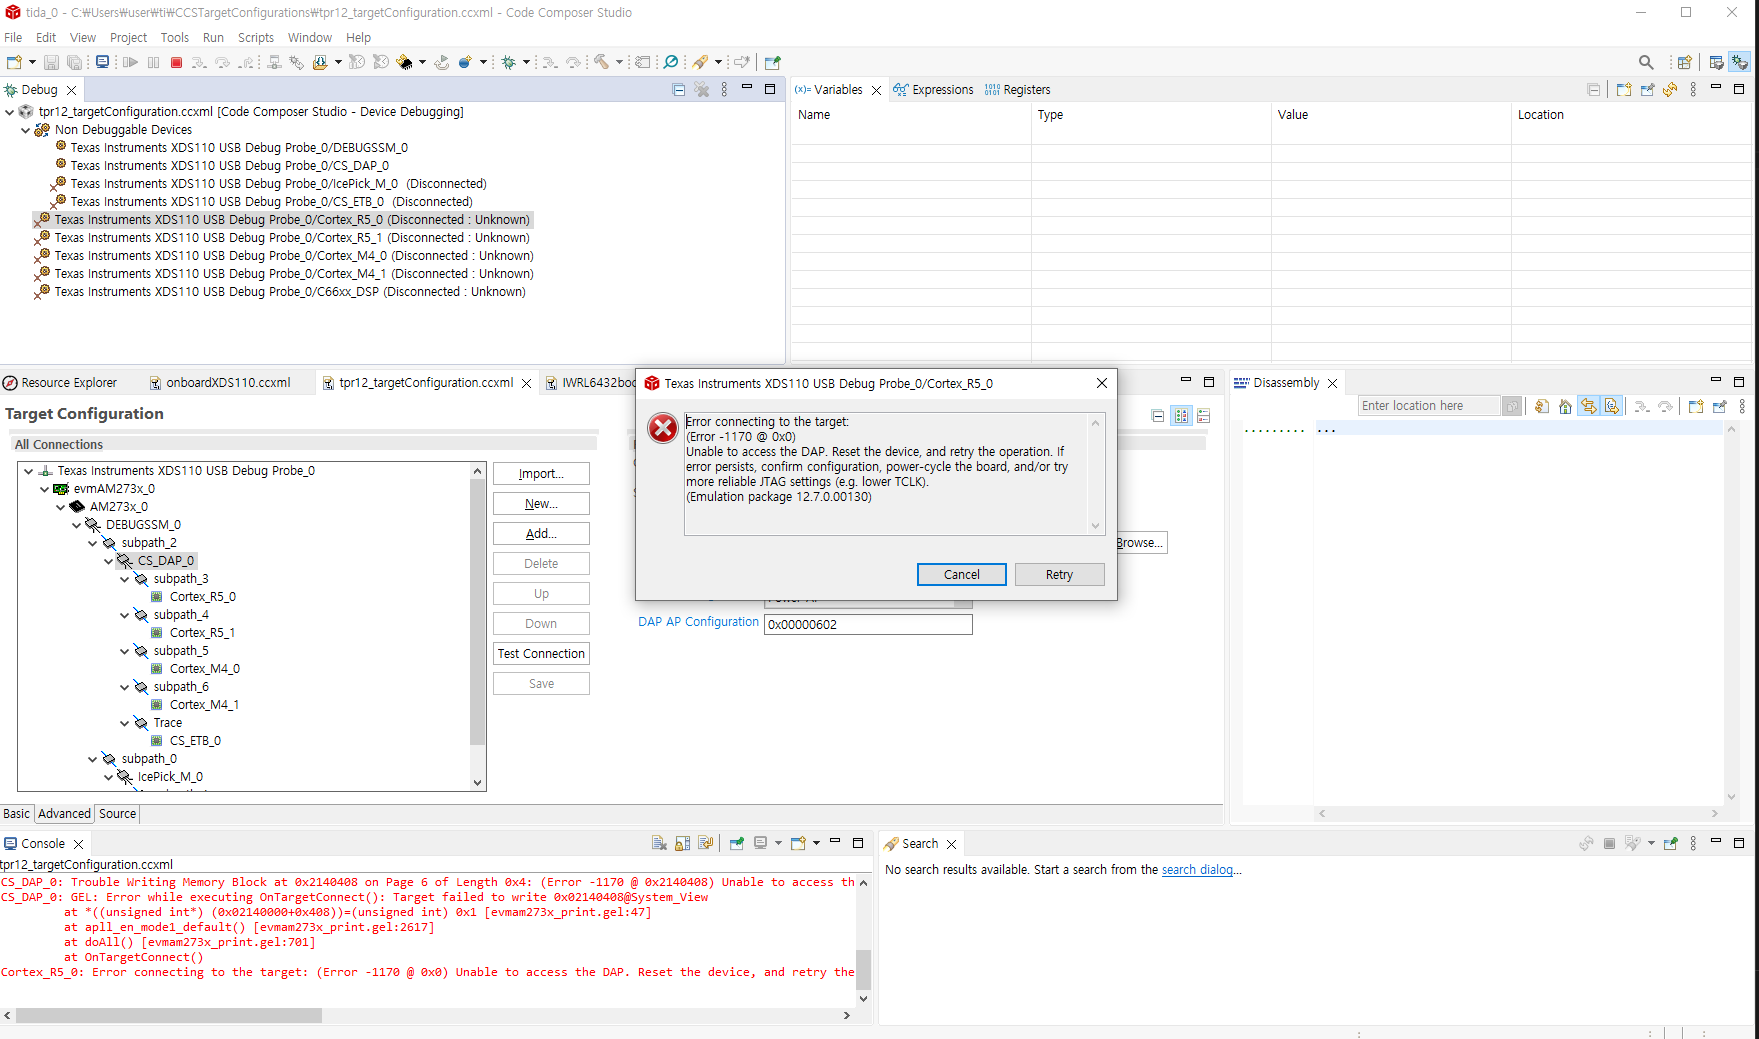
Task: Open the Scripts menu
Action: (x=256, y=38)
